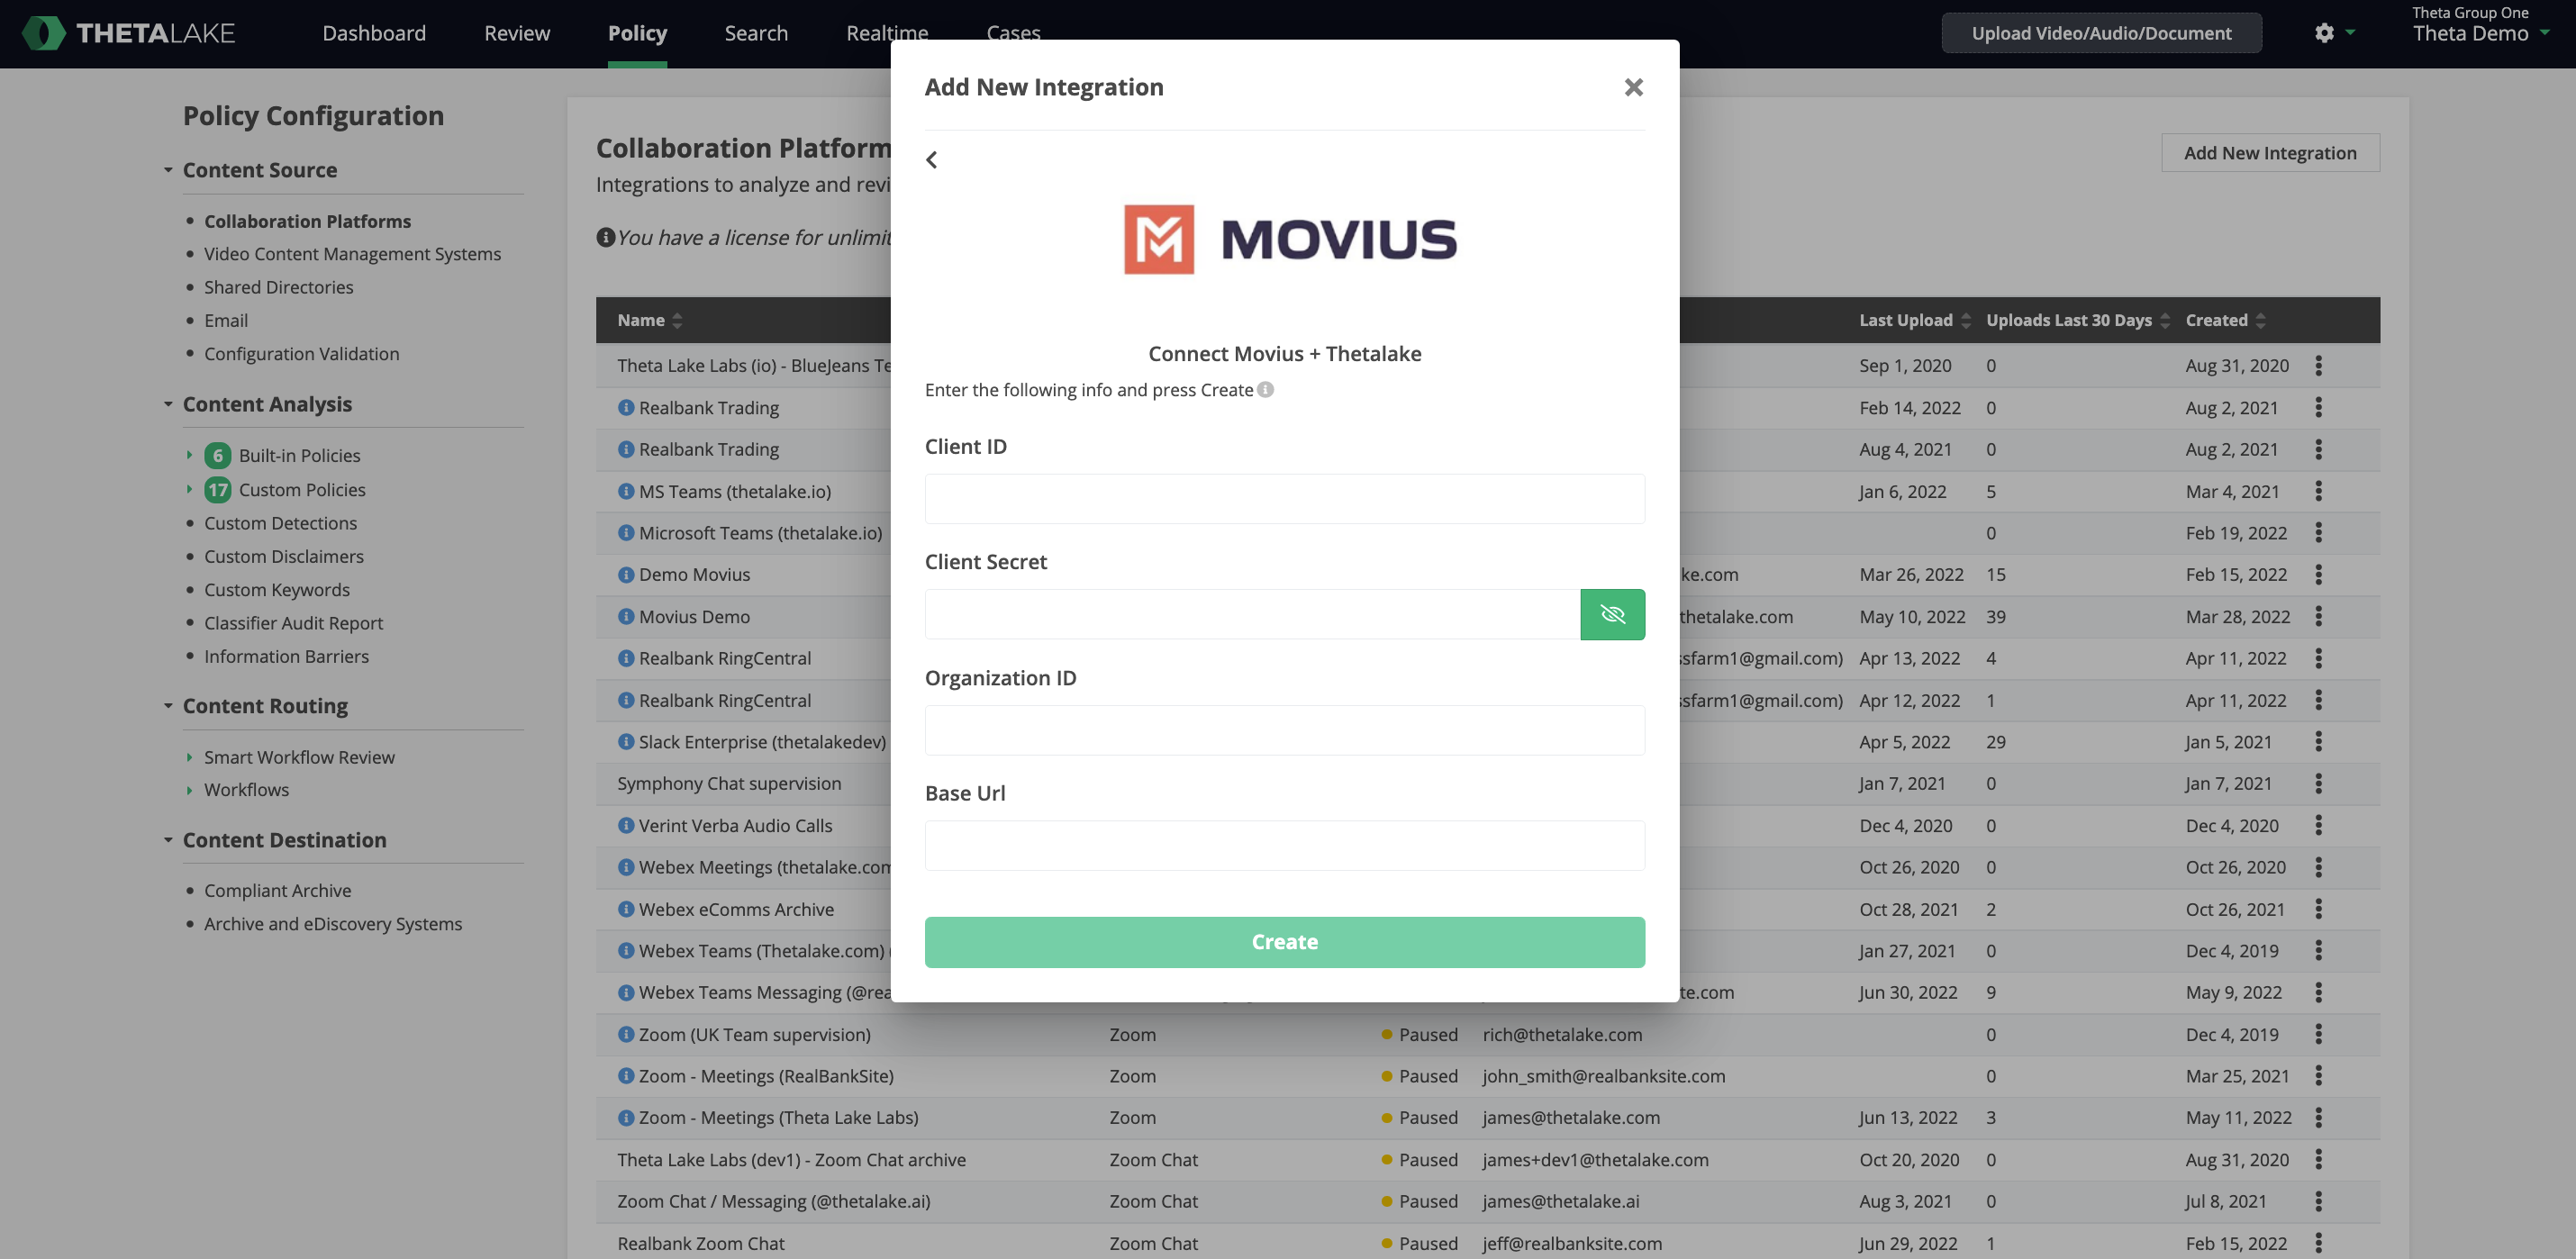The image size is (2576, 1259).
Task: Open the Dashboard tab
Action: click(374, 33)
